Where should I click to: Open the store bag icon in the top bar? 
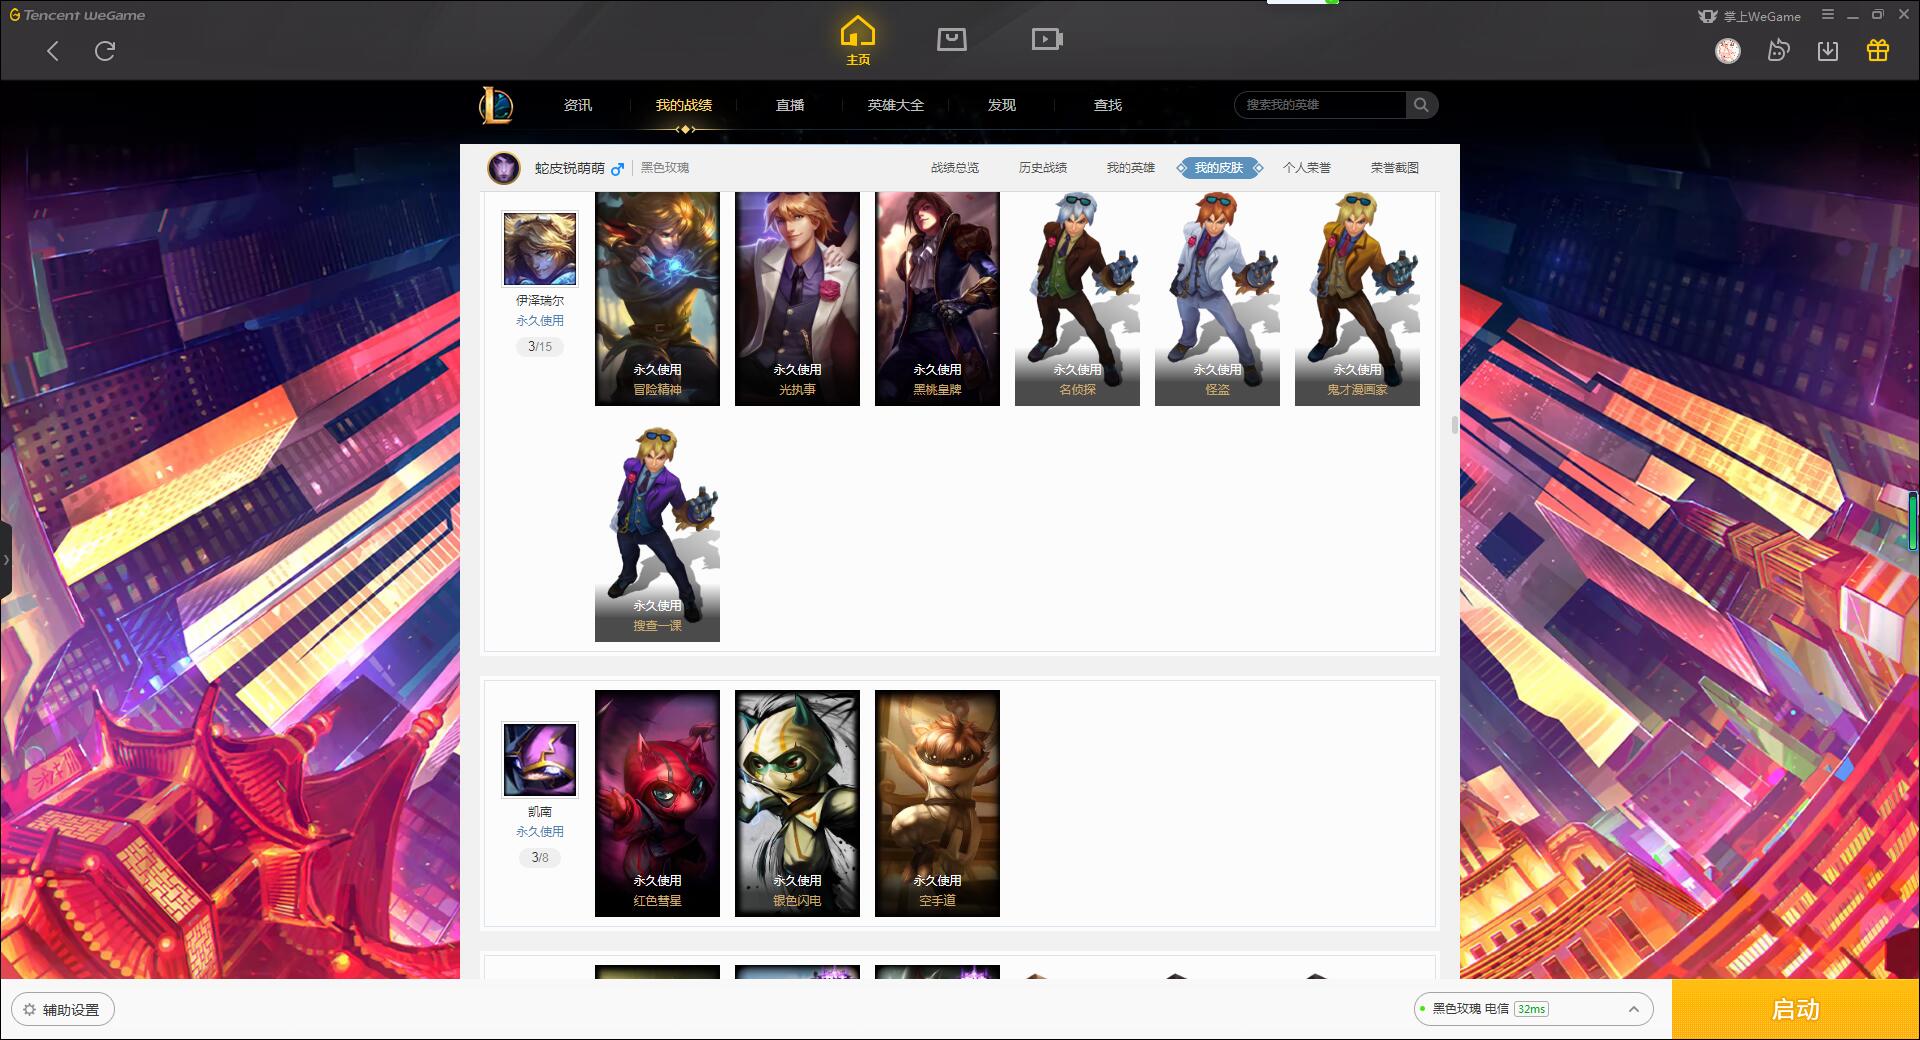click(x=951, y=39)
